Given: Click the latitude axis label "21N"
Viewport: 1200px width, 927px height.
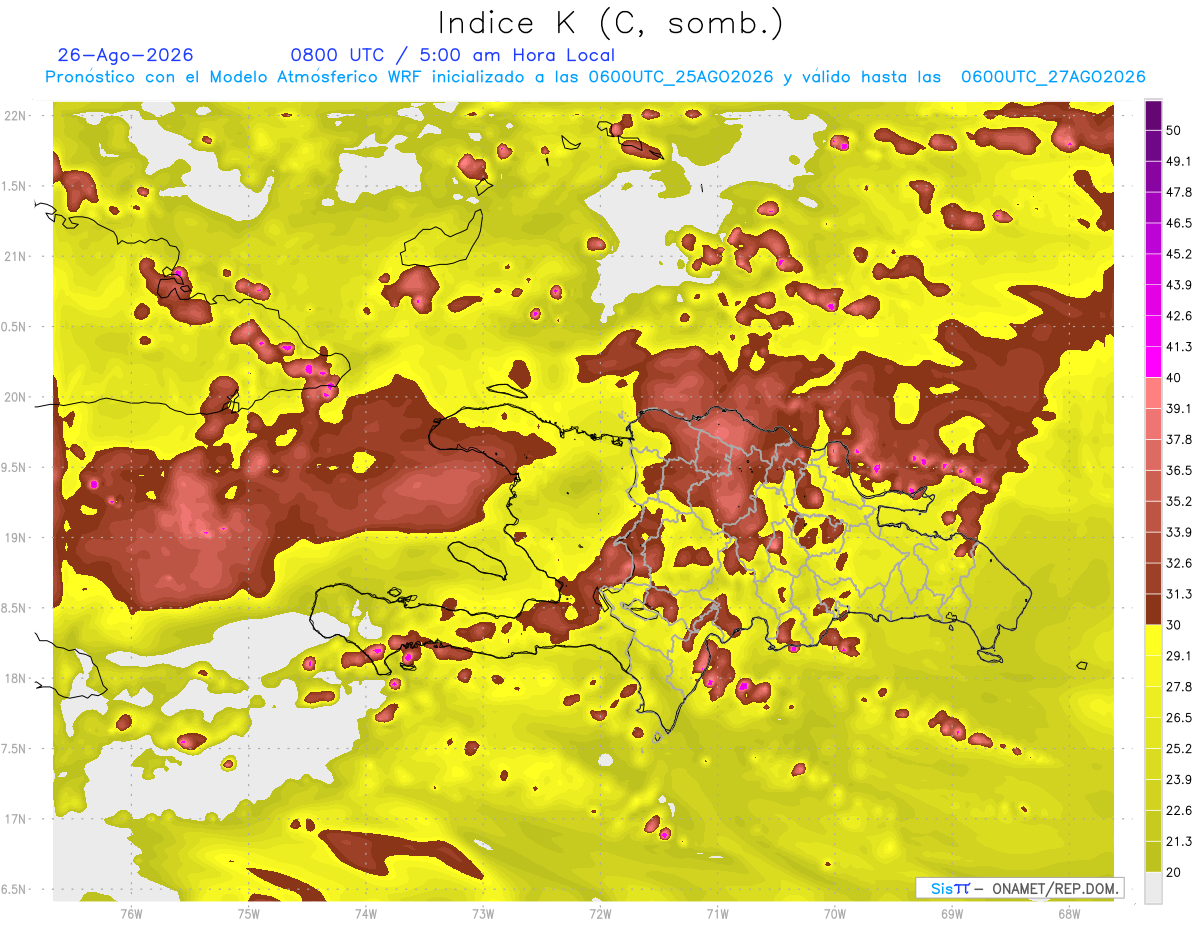Looking at the screenshot, I should [17, 256].
